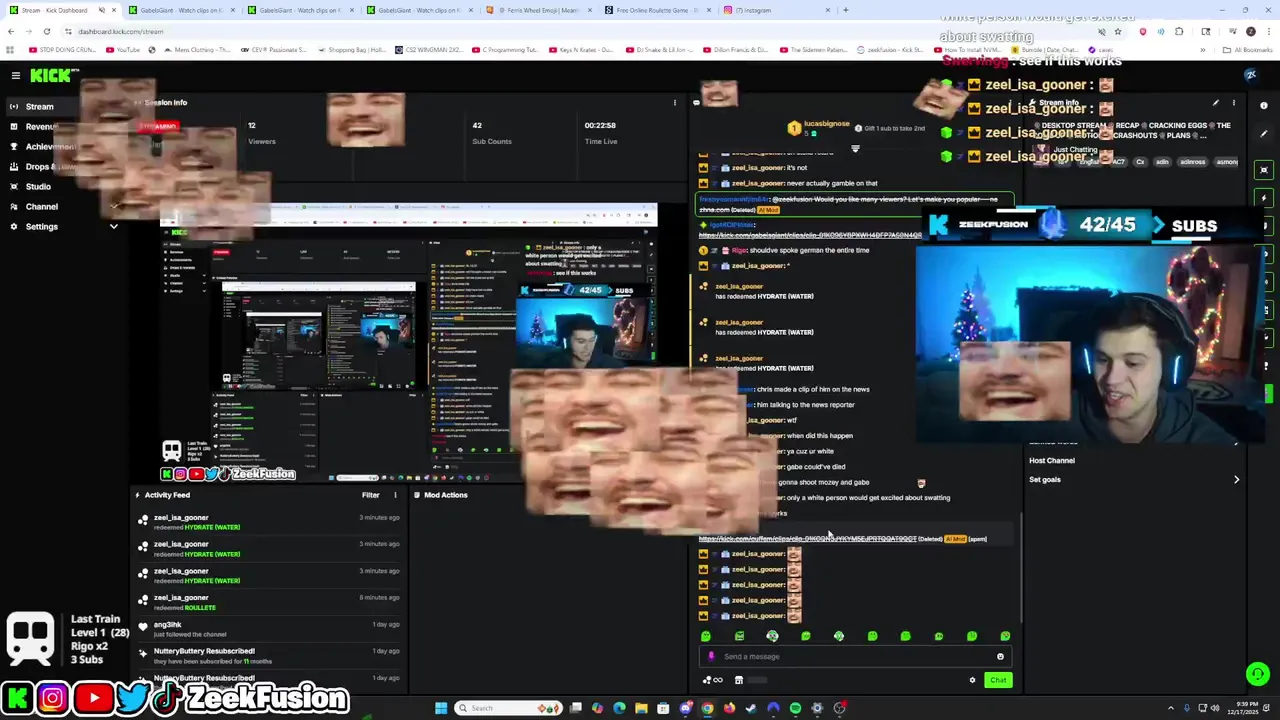Open Session Info three-dot options menu
Image resolution: width=1280 pixels, height=720 pixels.
pyautogui.click(x=674, y=102)
